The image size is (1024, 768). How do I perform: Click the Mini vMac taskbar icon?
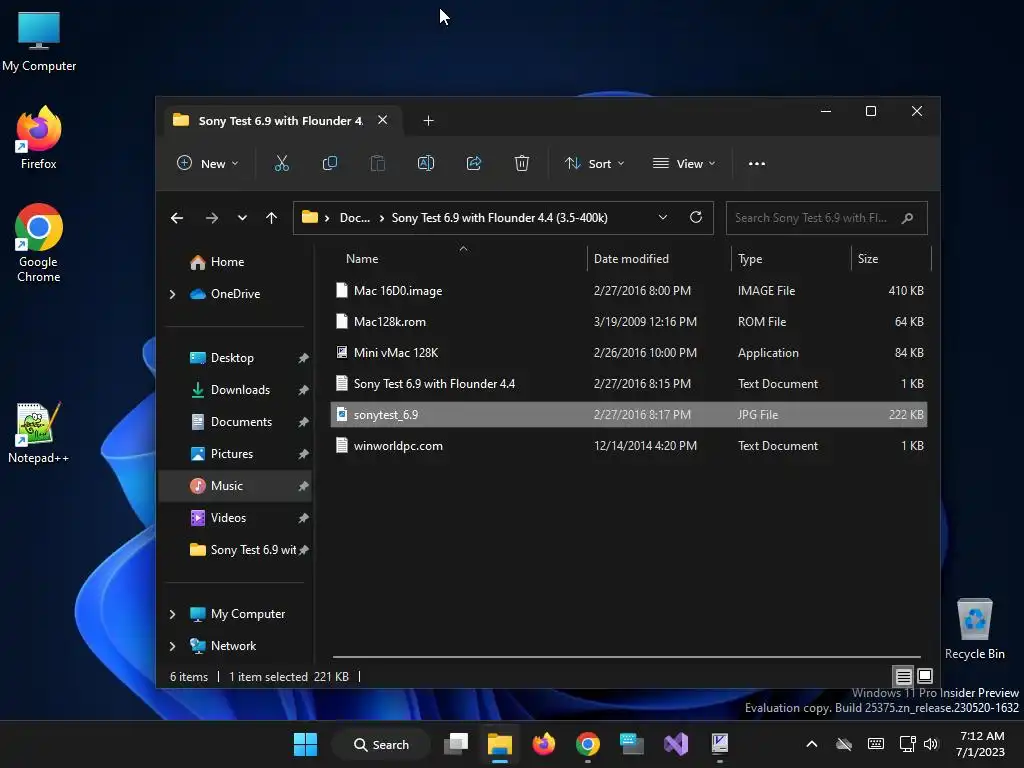[x=720, y=744]
